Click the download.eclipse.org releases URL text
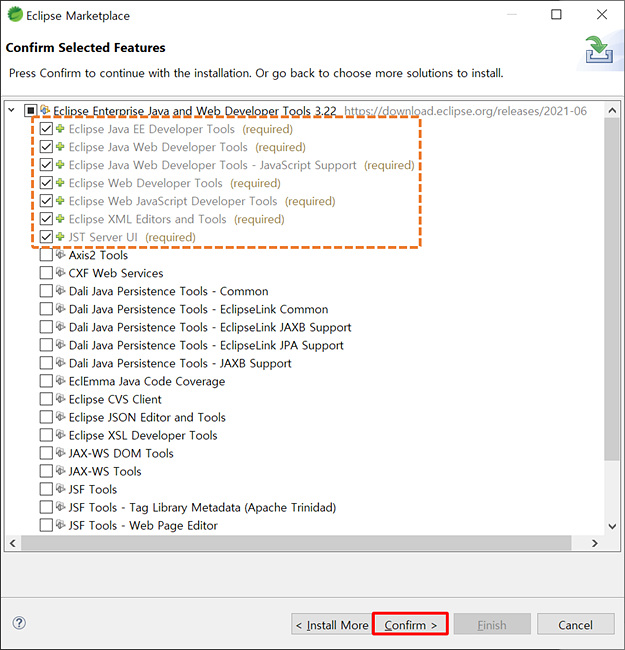625x650 pixels. [465, 111]
